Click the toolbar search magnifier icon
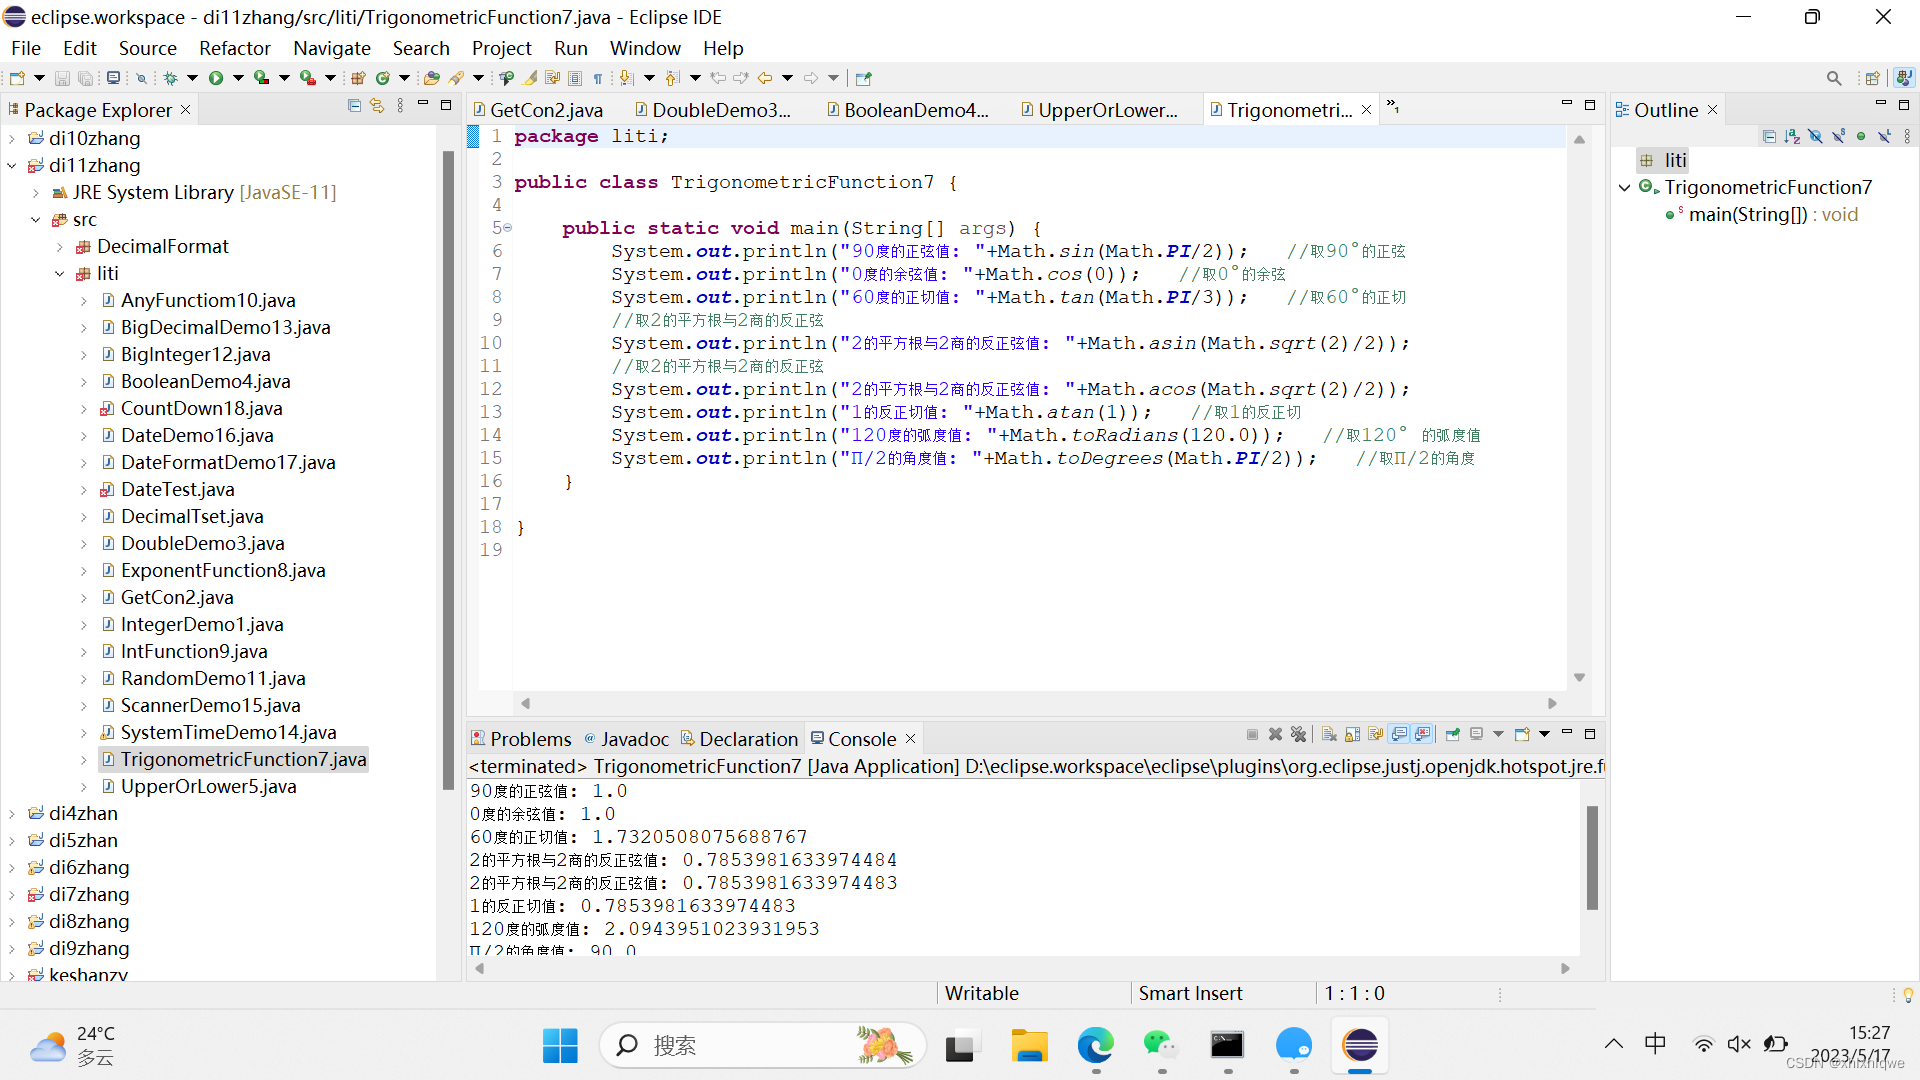This screenshot has height=1080, width=1920. [x=1833, y=78]
